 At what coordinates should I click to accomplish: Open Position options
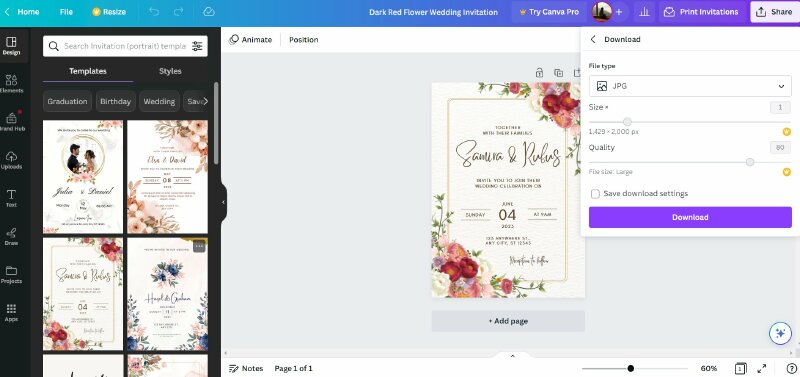304,40
